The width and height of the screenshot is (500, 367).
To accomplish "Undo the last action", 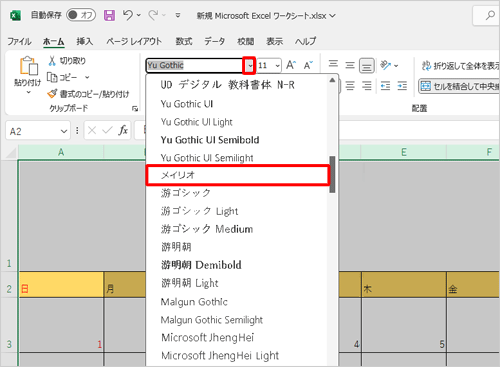I will pos(128,15).
